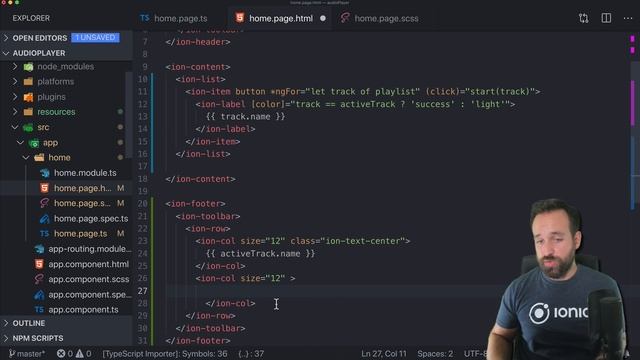Screen dimensions: 640x360
Task: Click the plugins folder icon
Action: pyautogui.click(x=28, y=97)
